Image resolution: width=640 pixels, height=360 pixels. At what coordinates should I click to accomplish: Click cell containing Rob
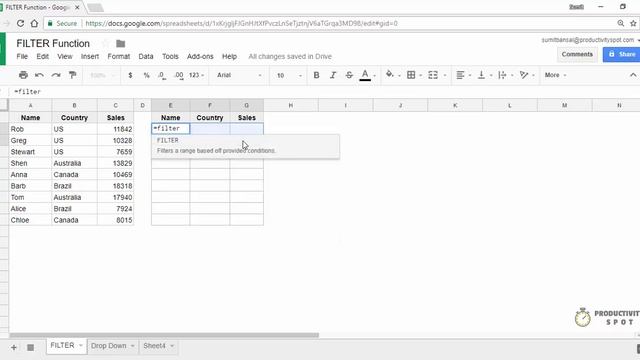[x=31, y=129]
